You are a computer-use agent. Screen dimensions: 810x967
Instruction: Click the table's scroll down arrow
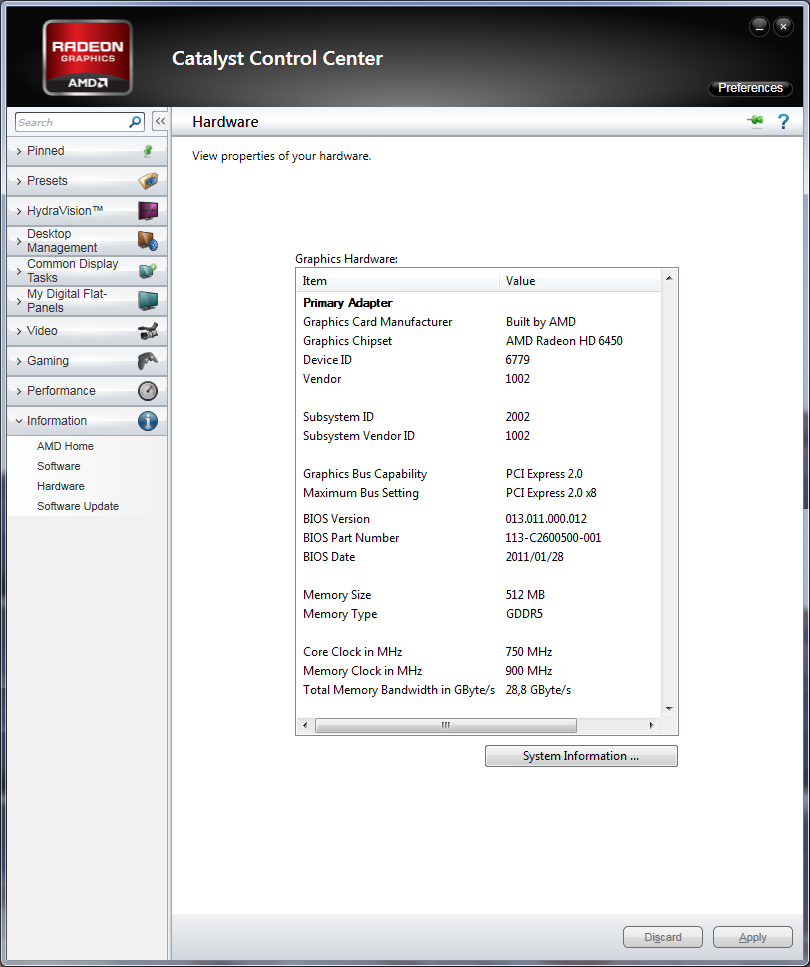669,709
